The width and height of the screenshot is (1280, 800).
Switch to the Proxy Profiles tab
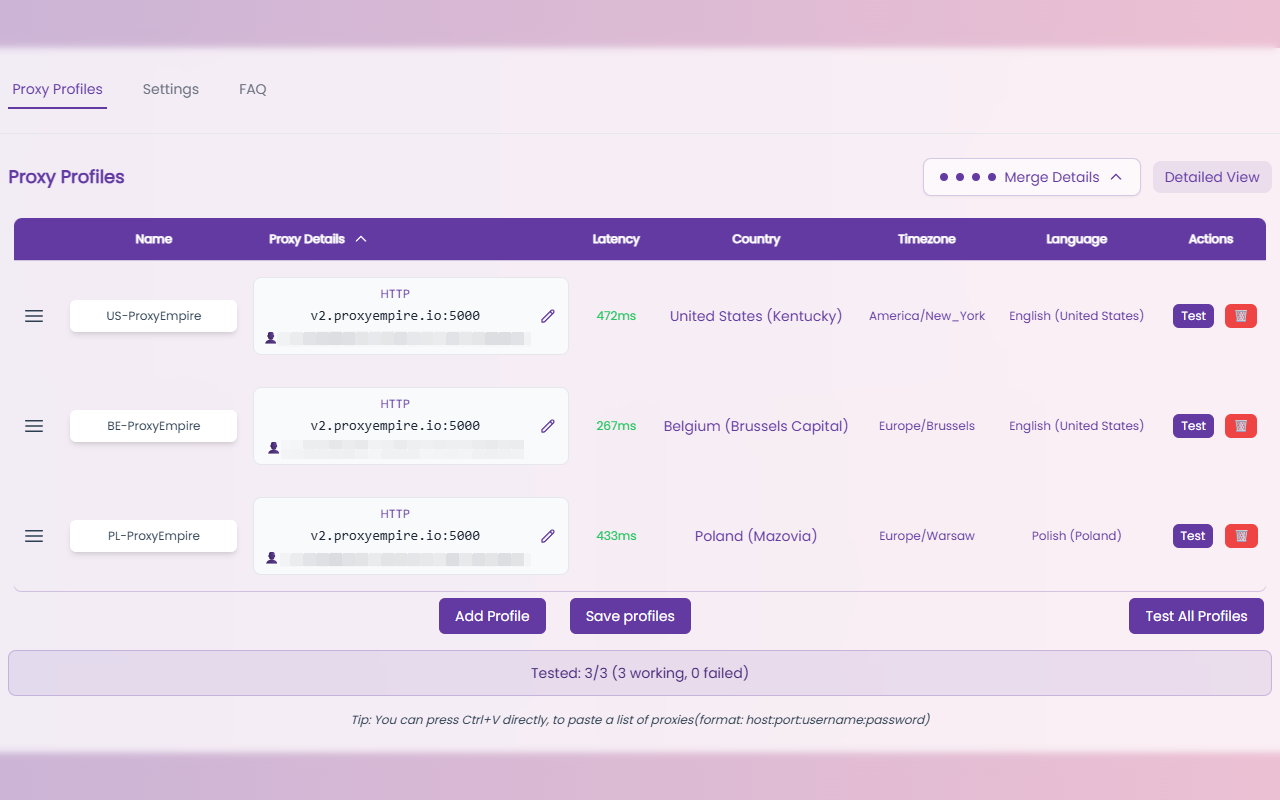point(57,89)
